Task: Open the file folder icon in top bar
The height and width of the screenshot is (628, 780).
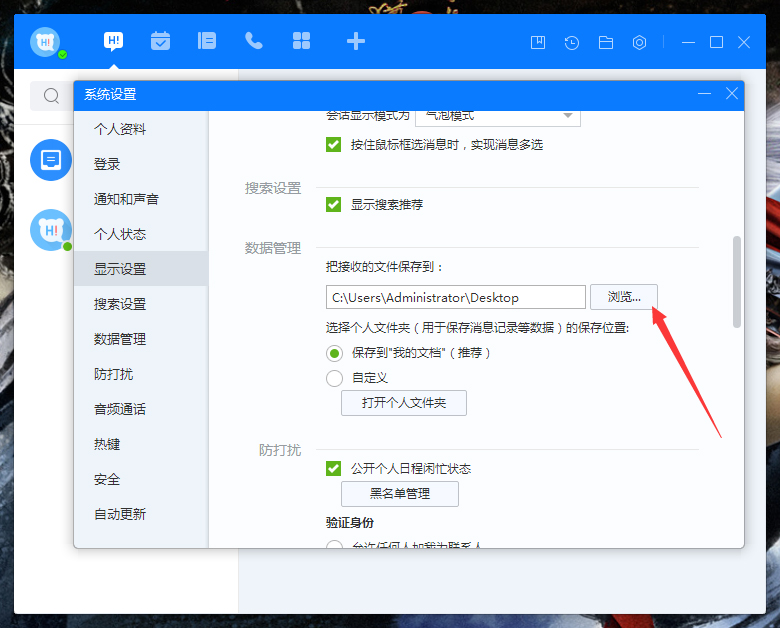Action: pos(606,43)
